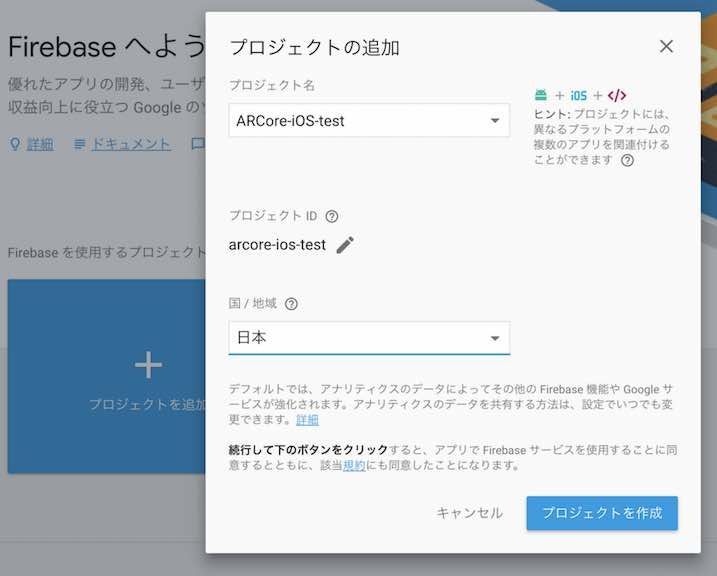717x576 pixels.
Task: Click the 日本 region field
Action: pos(369,338)
